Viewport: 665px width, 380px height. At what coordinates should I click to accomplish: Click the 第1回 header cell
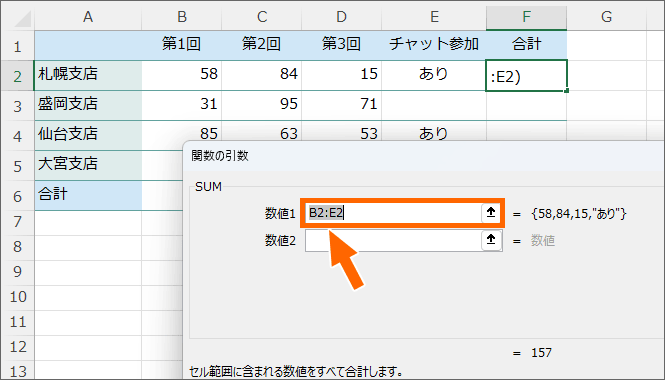pyautogui.click(x=182, y=45)
